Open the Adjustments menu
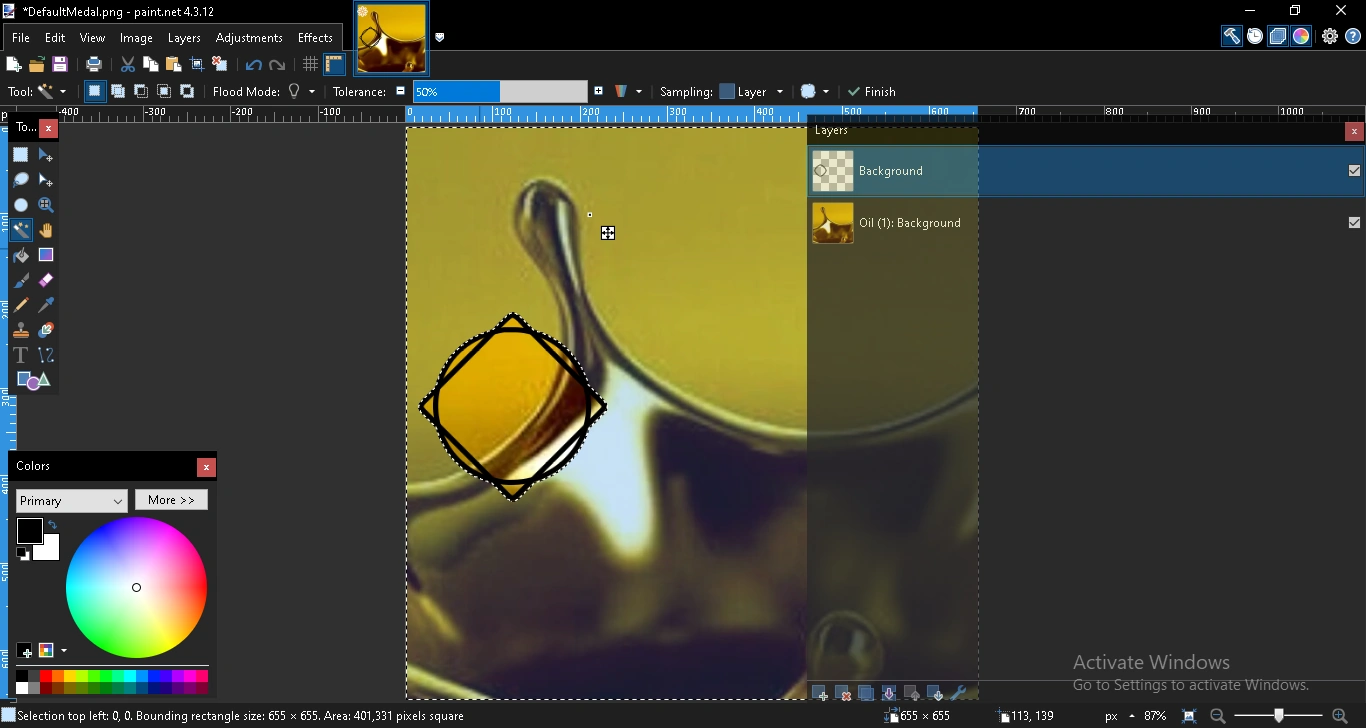 (249, 38)
